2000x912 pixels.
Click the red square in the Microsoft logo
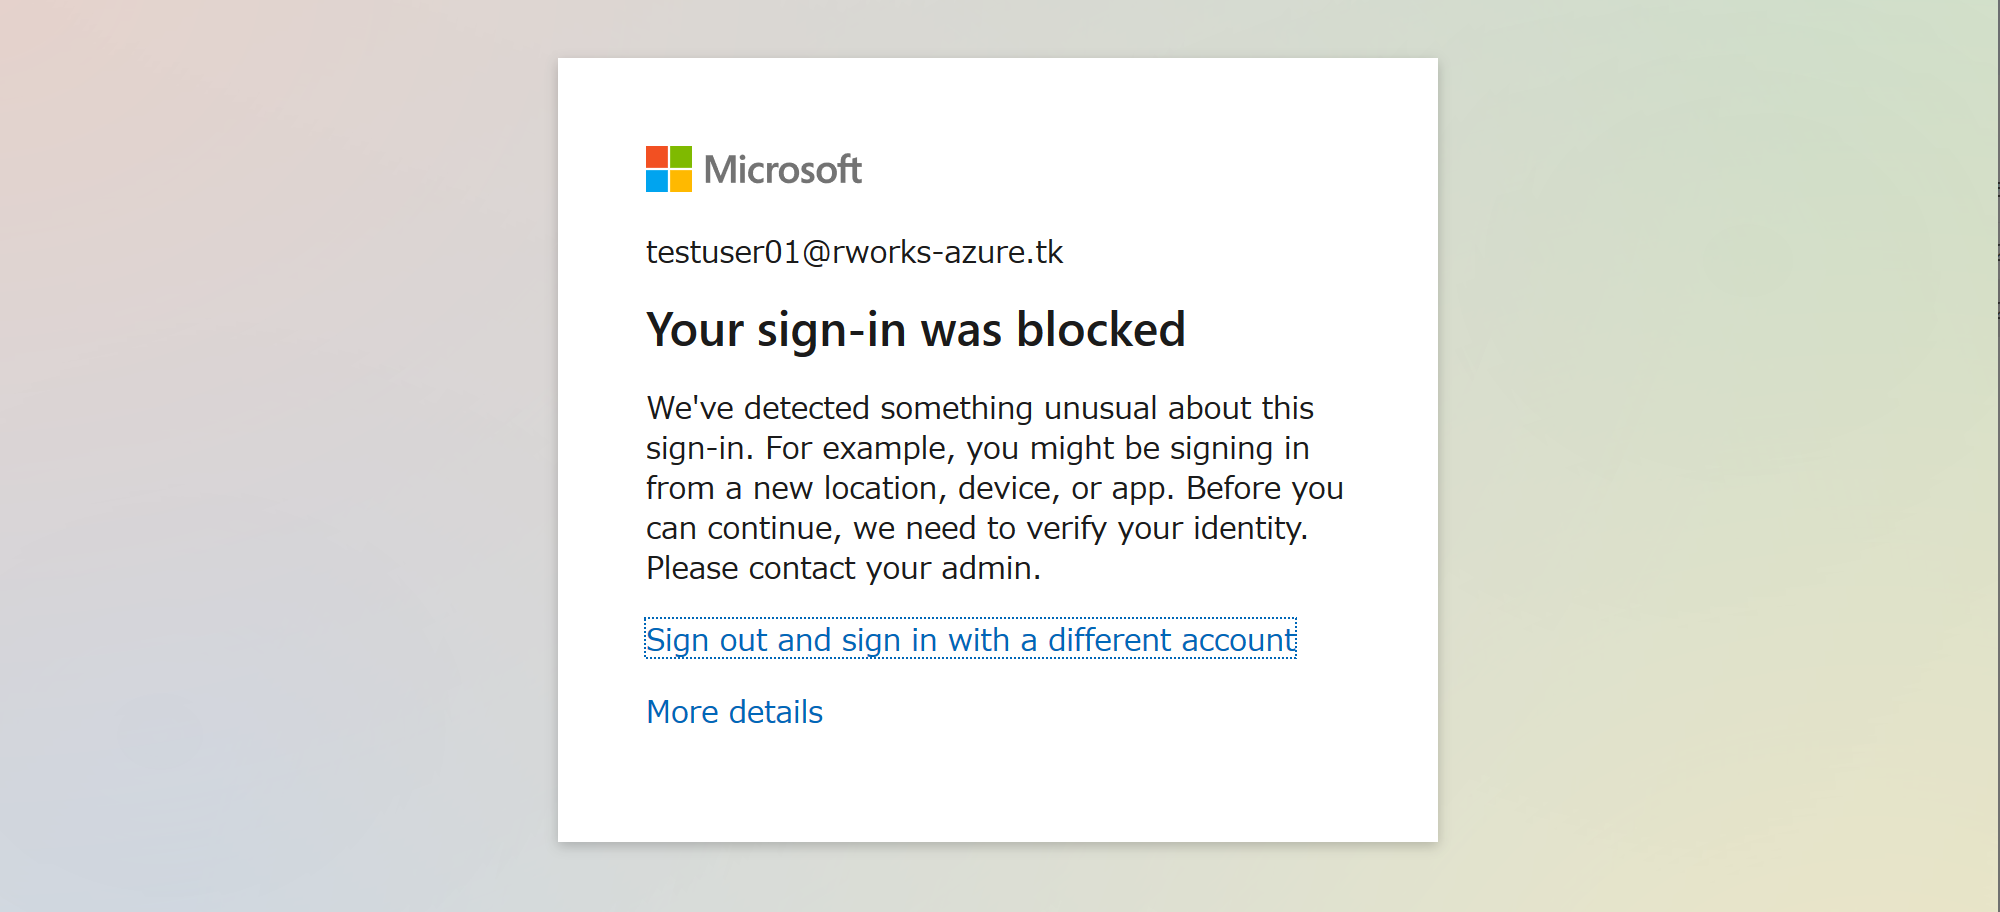pos(657,157)
